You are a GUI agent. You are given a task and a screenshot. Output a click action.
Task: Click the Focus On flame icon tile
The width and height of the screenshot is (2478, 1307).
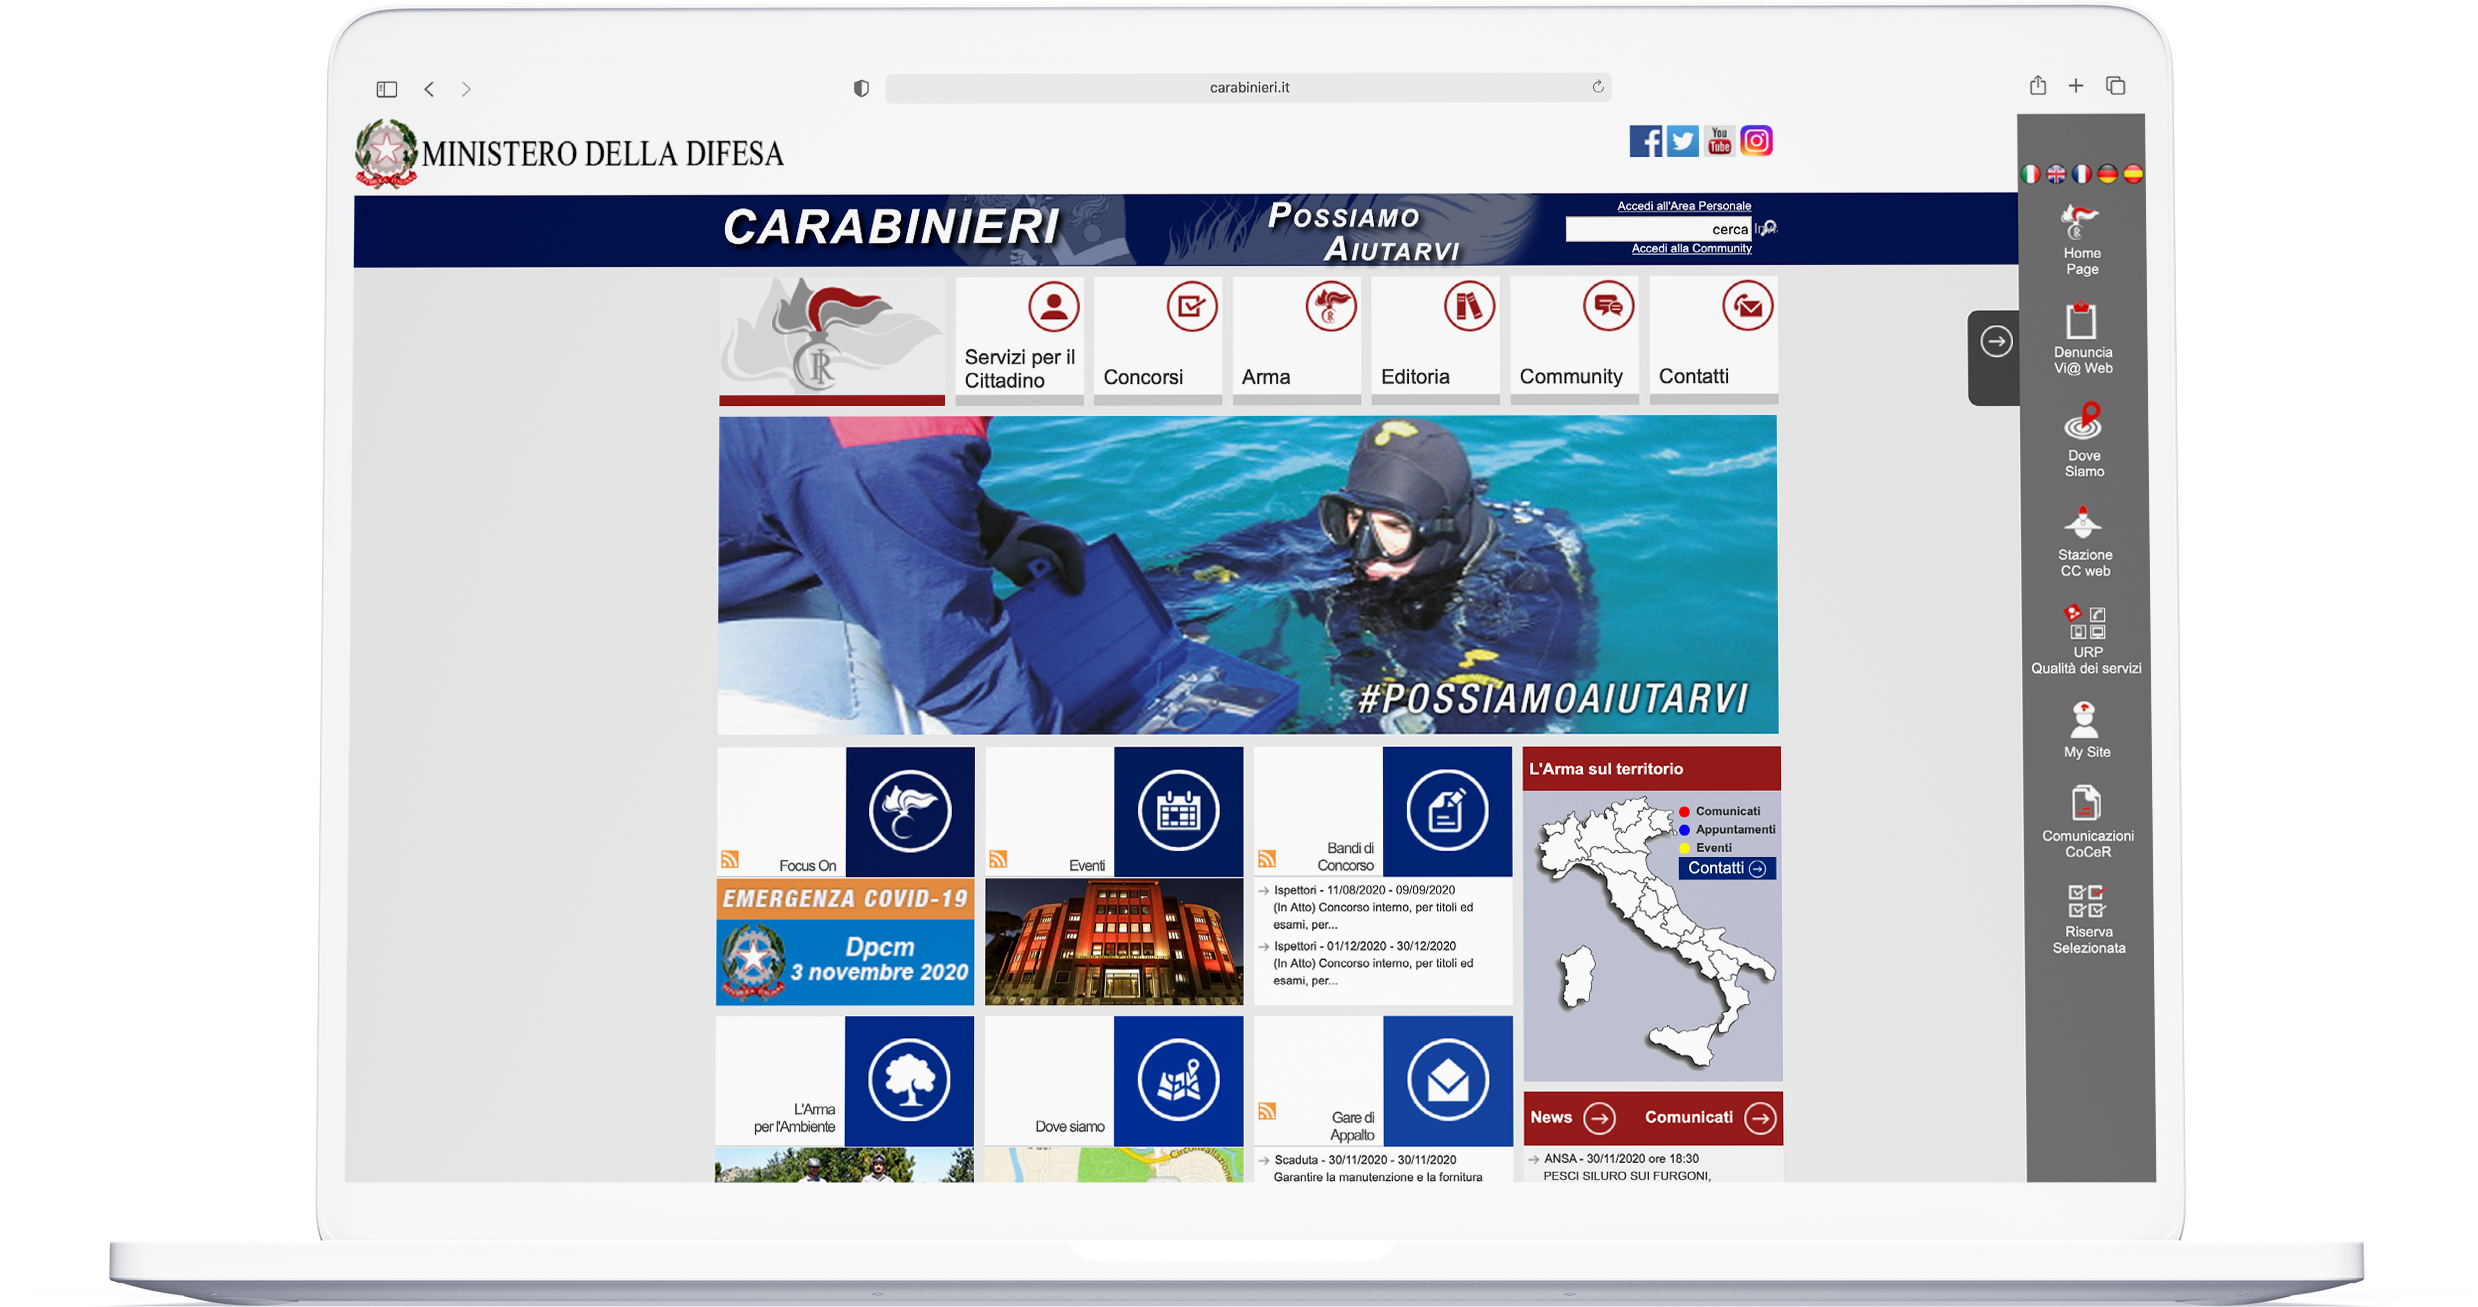[909, 811]
